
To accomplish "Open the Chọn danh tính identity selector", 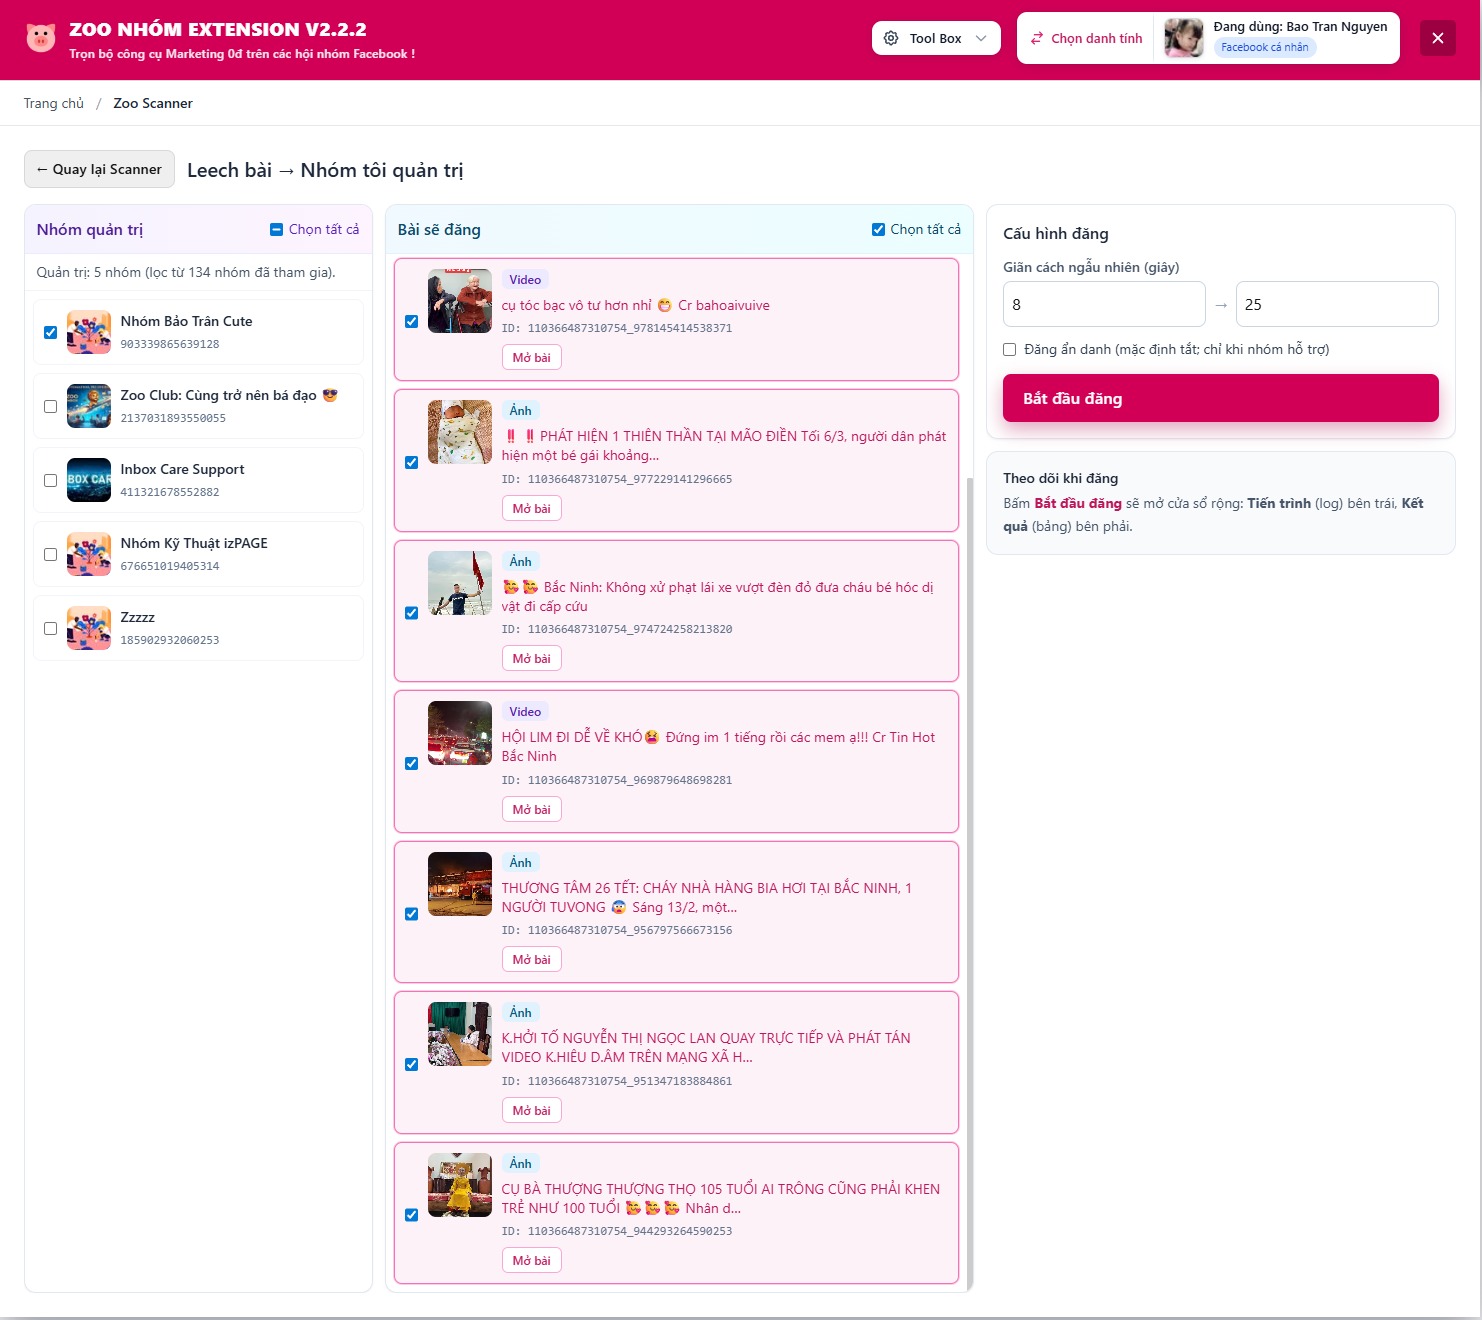I will pos(1086,38).
